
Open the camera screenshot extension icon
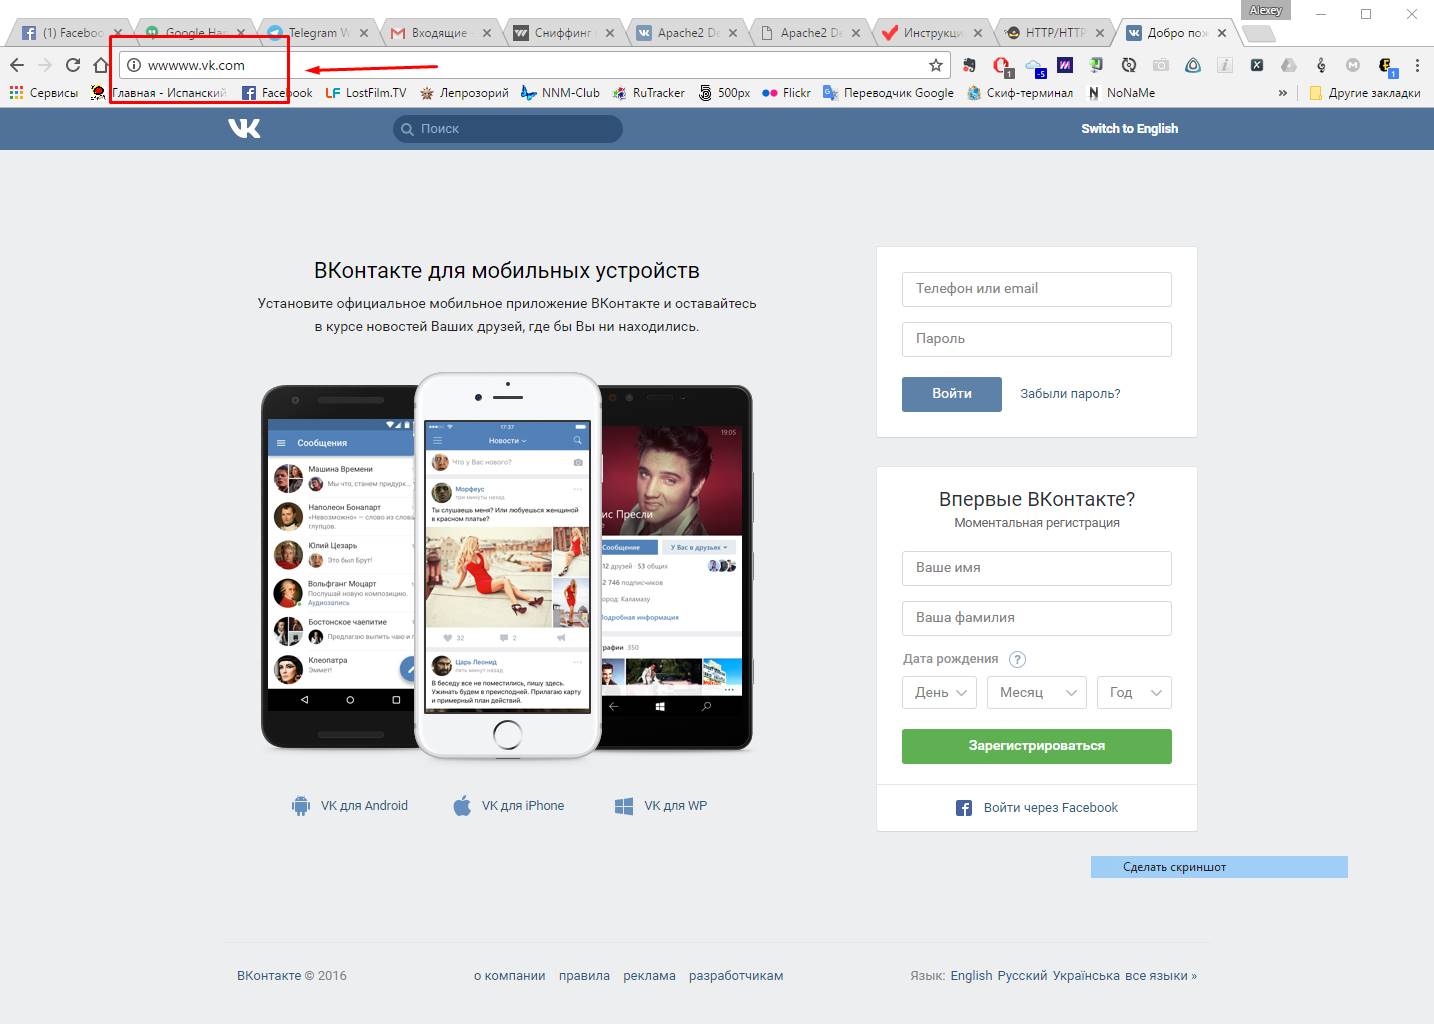point(1161,65)
